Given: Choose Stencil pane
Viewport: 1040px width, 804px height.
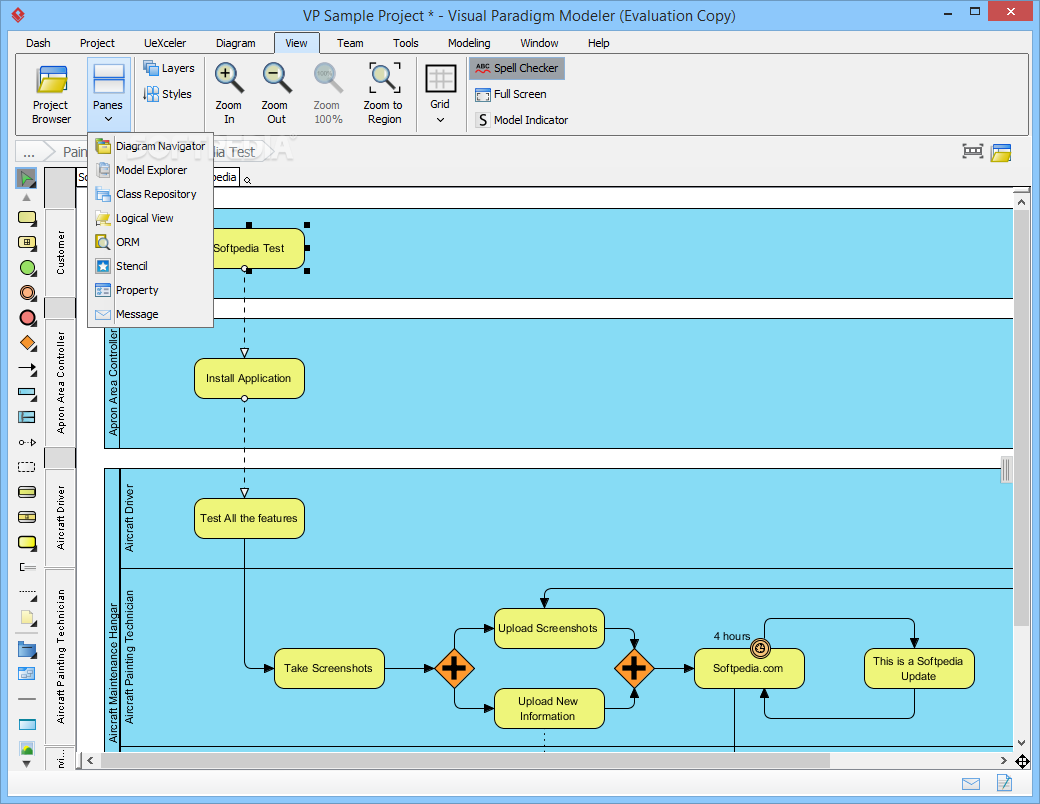Looking at the screenshot, I should [151, 266].
